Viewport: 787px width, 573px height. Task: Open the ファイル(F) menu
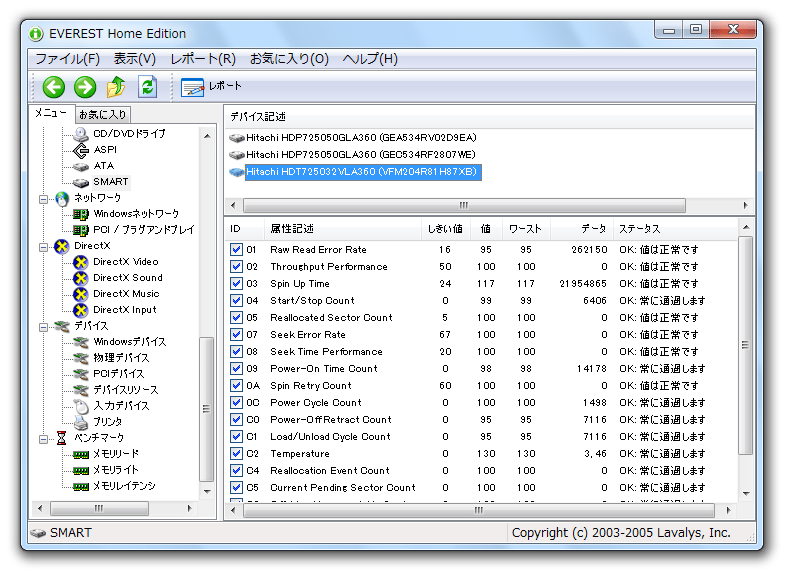[x=68, y=59]
